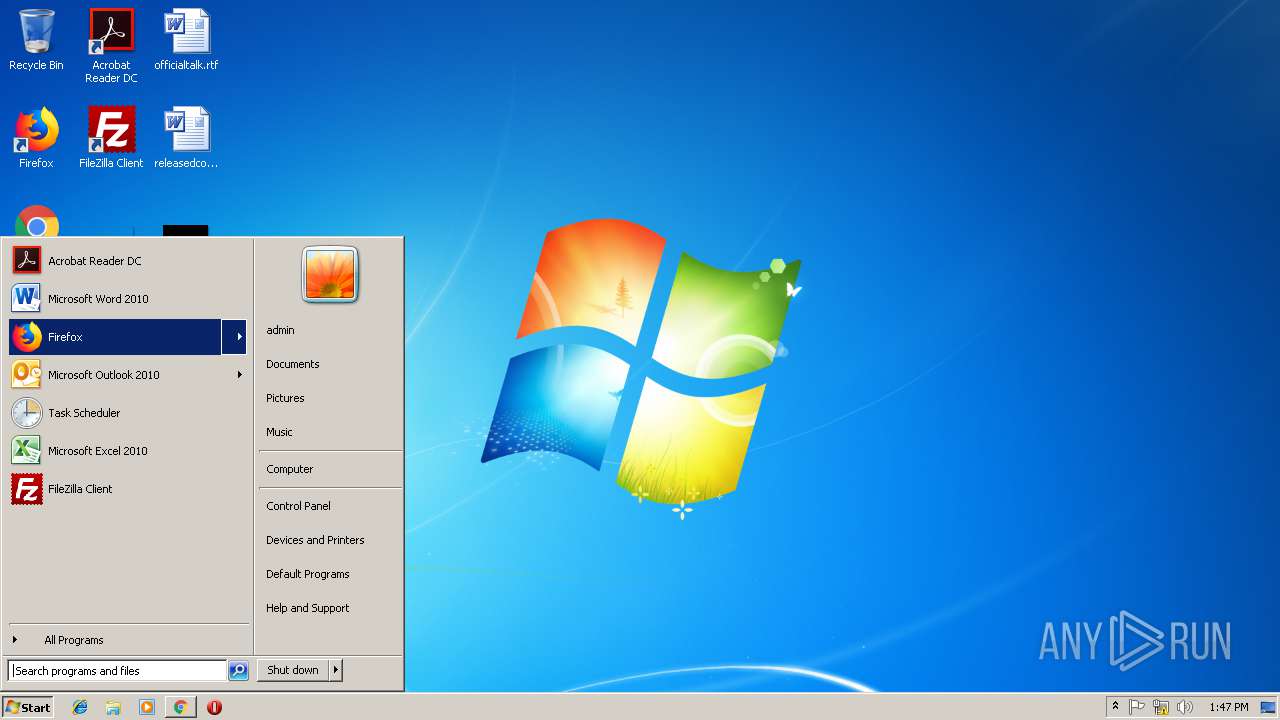Open Documents from Start menu

pyautogui.click(x=329, y=364)
